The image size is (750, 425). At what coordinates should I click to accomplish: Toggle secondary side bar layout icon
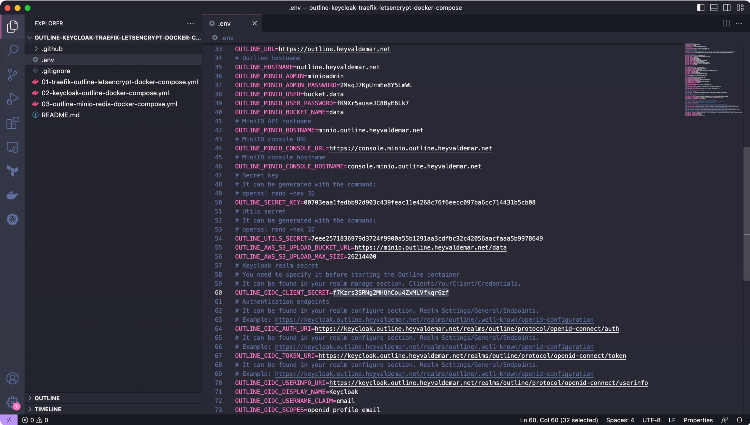click(x=727, y=8)
